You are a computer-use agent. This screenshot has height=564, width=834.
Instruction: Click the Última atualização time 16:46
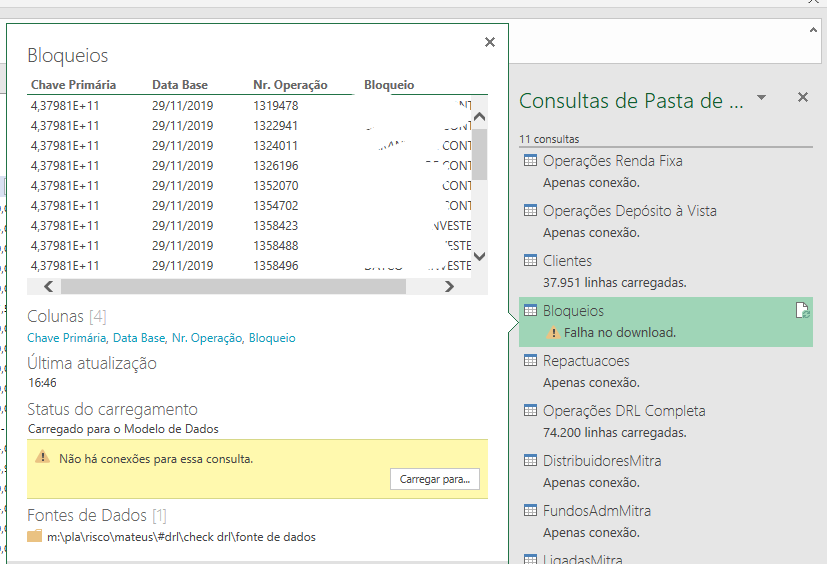(x=42, y=383)
